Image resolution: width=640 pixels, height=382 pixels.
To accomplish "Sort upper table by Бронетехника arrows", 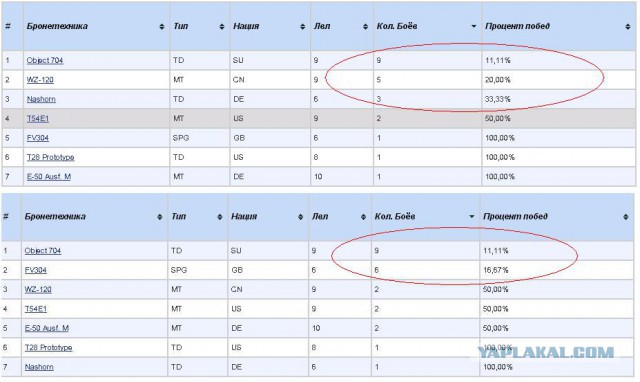I will pyautogui.click(x=162, y=27).
